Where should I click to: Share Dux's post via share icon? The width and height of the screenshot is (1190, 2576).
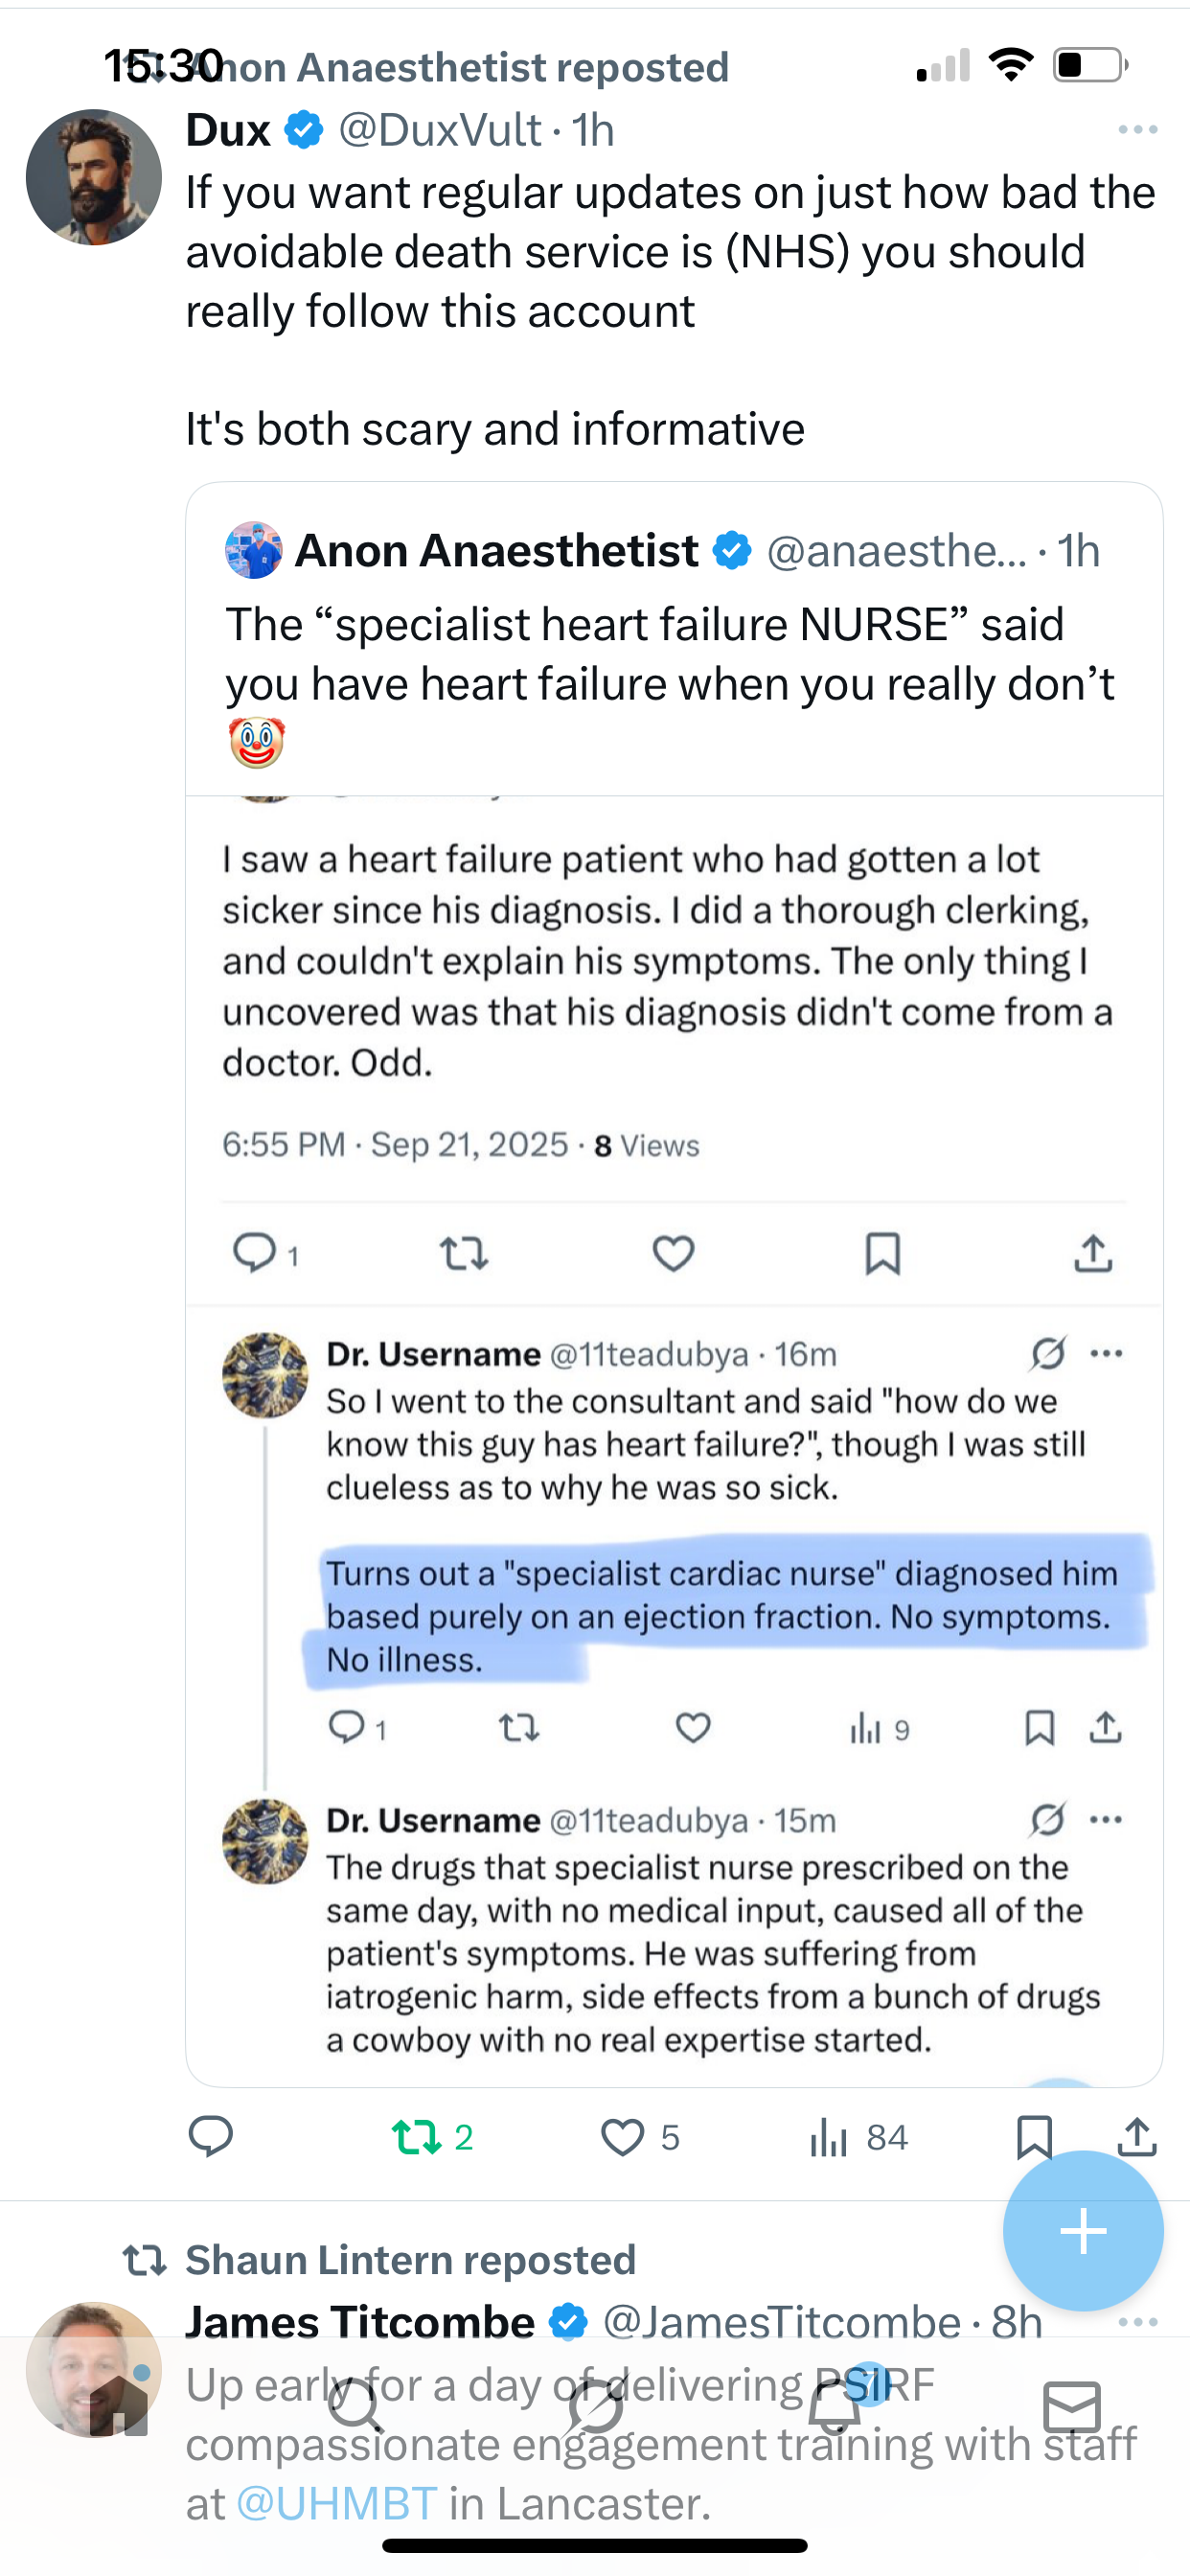coord(1137,2137)
